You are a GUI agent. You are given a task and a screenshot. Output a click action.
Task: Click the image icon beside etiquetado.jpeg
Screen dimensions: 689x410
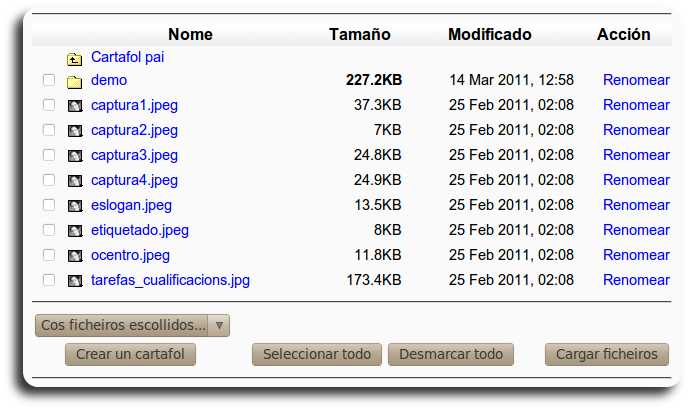coord(74,231)
